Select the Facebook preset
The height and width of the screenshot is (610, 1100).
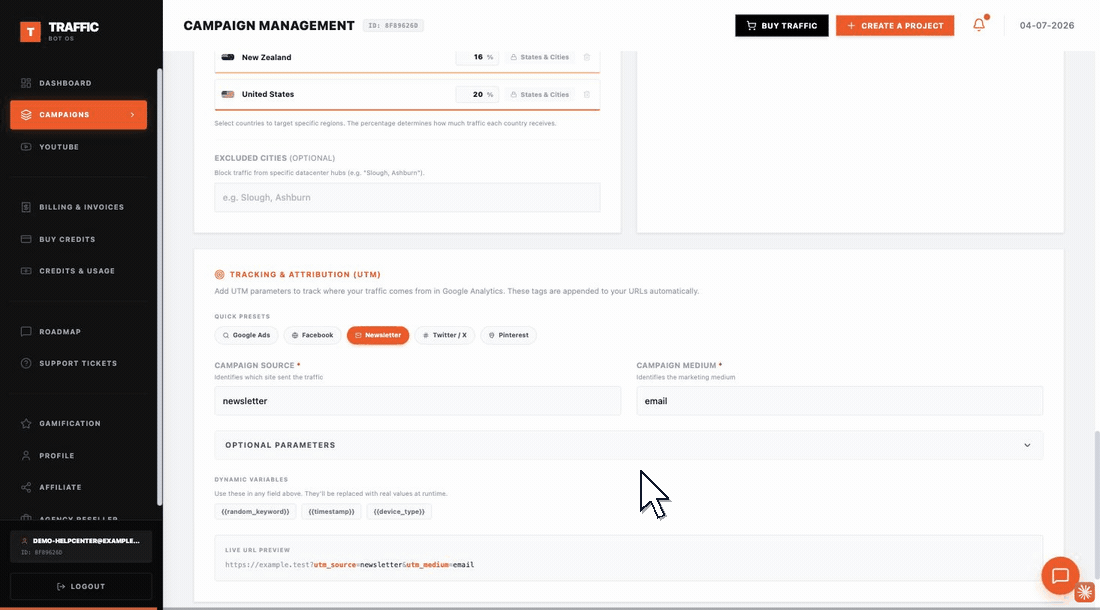click(313, 335)
